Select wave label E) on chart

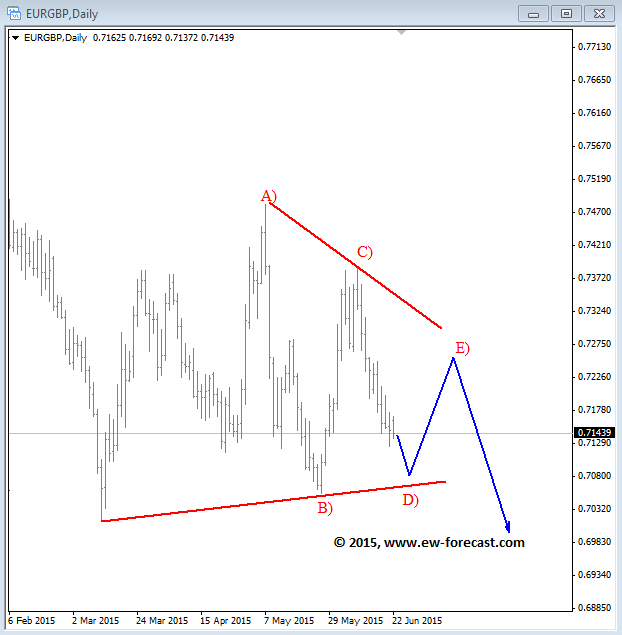click(462, 348)
